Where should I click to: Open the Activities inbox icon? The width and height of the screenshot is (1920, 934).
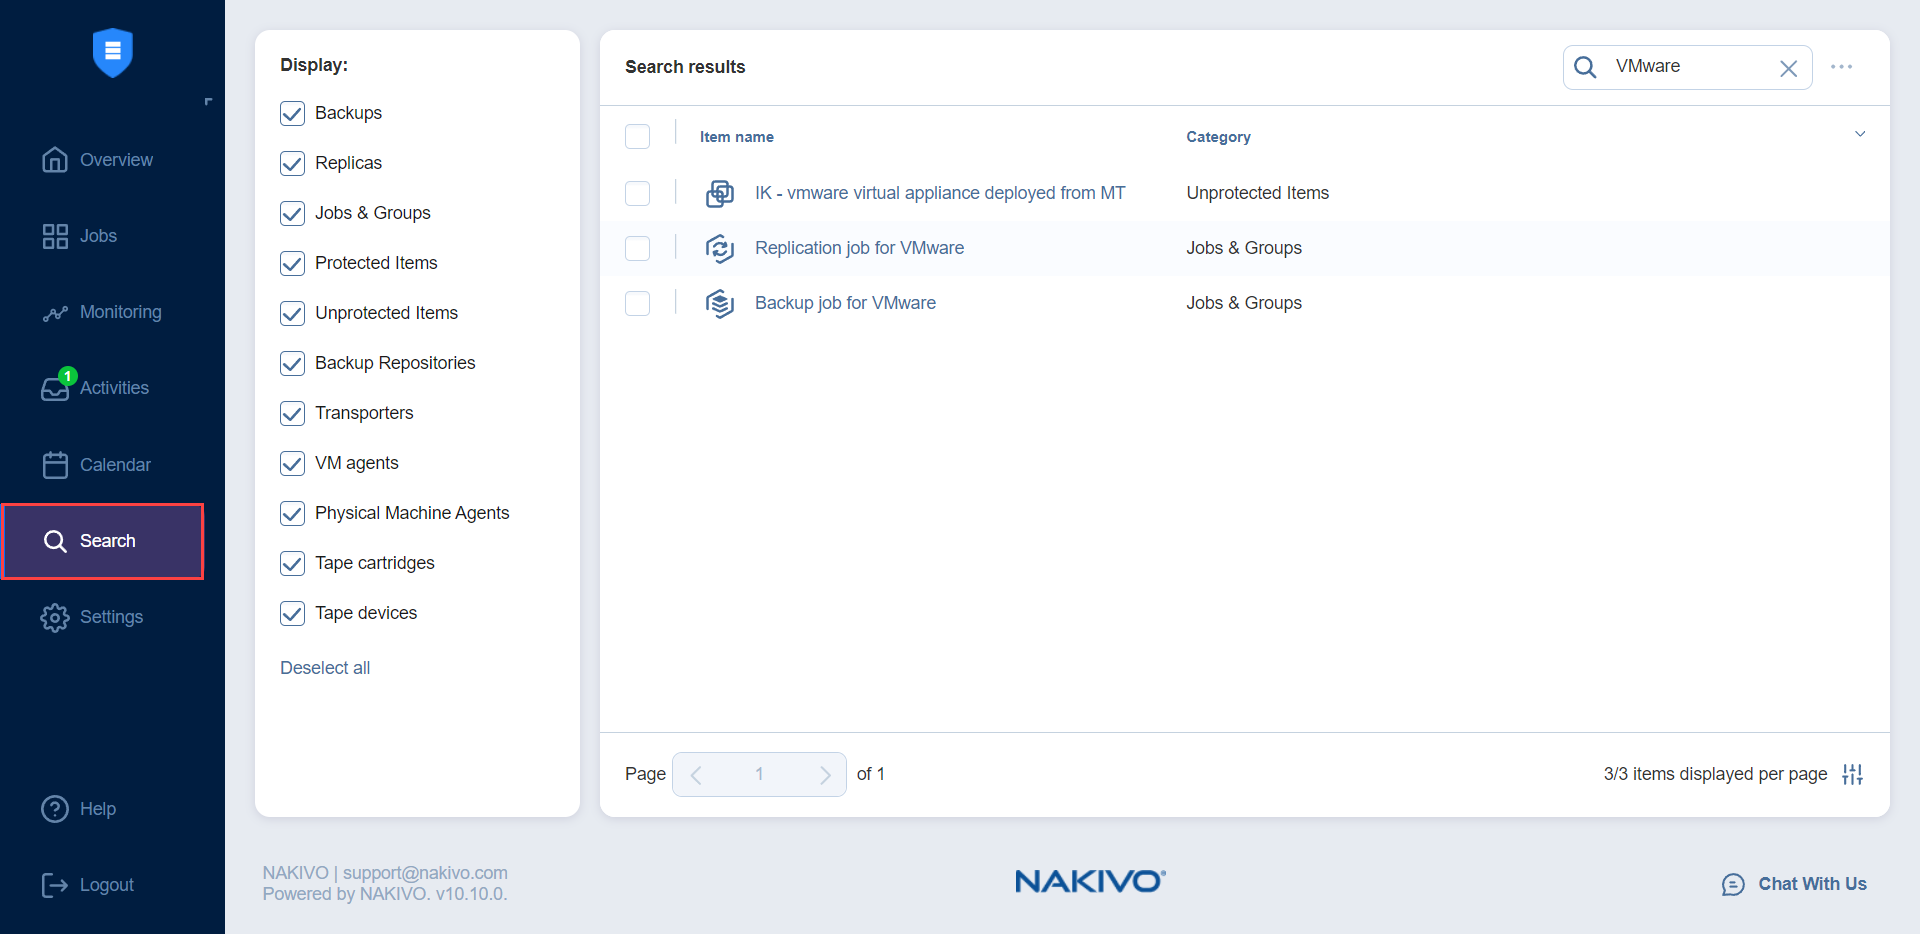pos(55,389)
